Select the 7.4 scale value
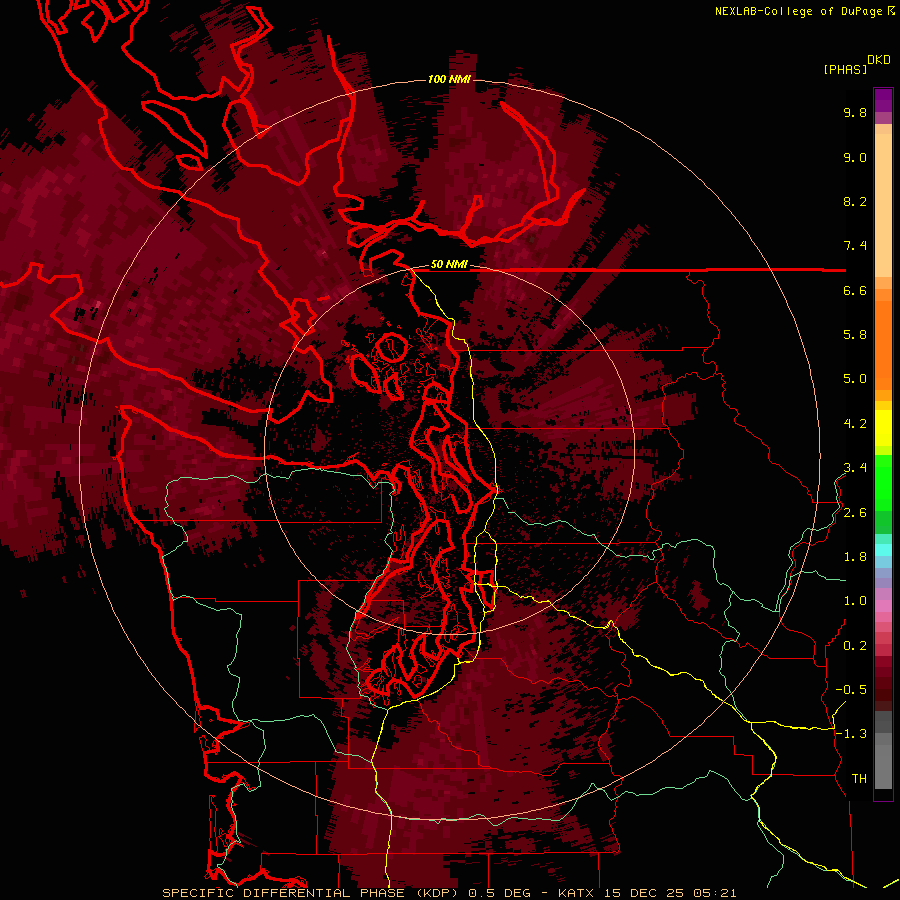Screen dimensions: 900x900 click(855, 246)
